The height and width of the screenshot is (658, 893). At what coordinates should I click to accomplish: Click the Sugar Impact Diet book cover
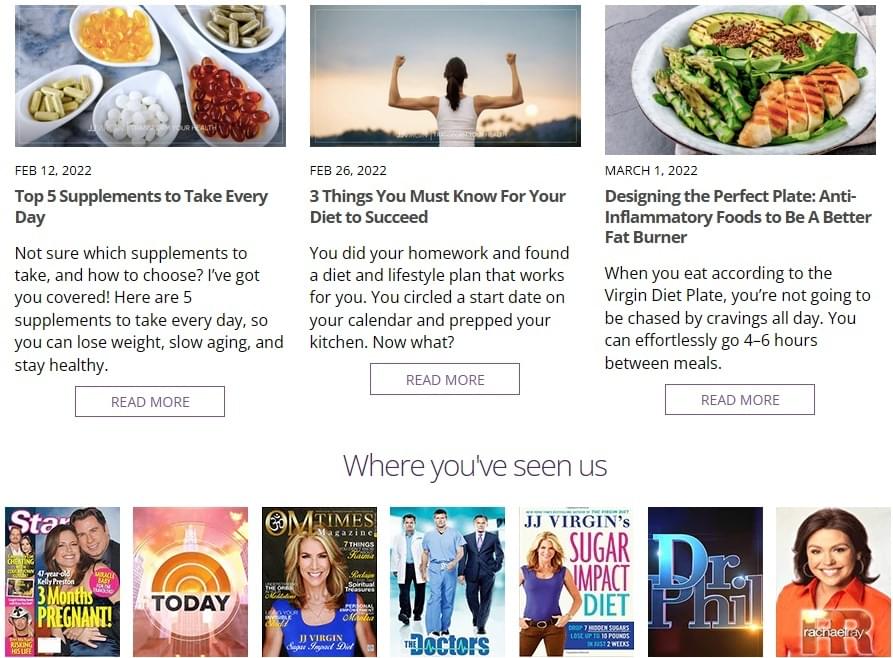(576, 582)
